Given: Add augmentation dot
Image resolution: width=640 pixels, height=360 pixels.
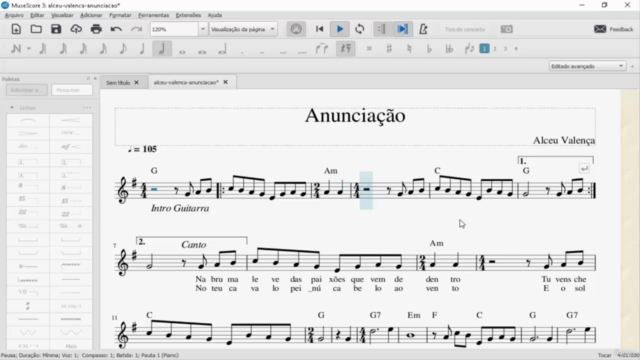Looking at the screenshot, I should coord(242,51).
